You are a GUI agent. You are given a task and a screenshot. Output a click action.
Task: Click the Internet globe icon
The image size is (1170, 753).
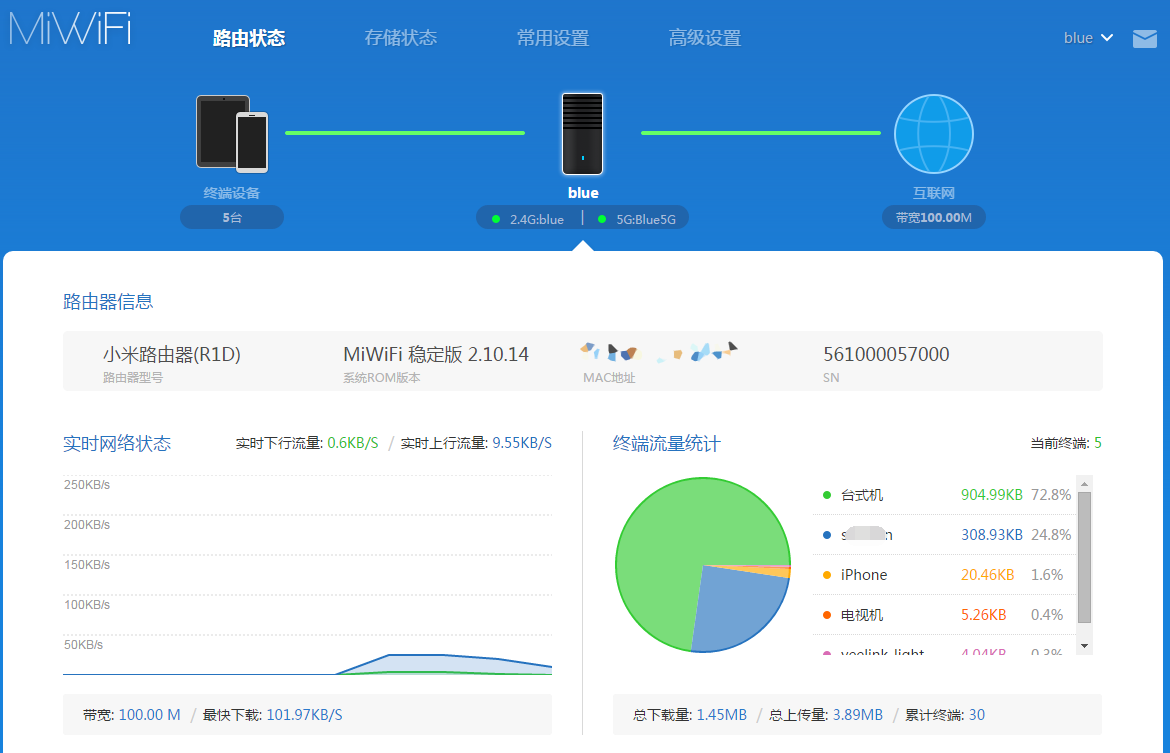click(933, 133)
